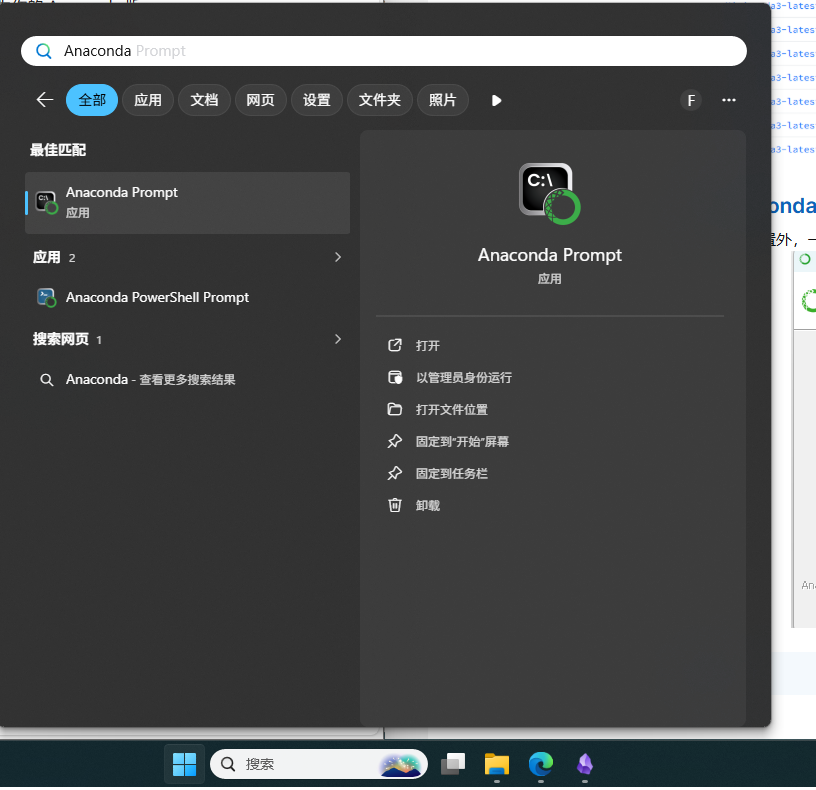This screenshot has width=816, height=790.
Task: Choose 卸载 to uninstall the app
Action: (x=427, y=506)
